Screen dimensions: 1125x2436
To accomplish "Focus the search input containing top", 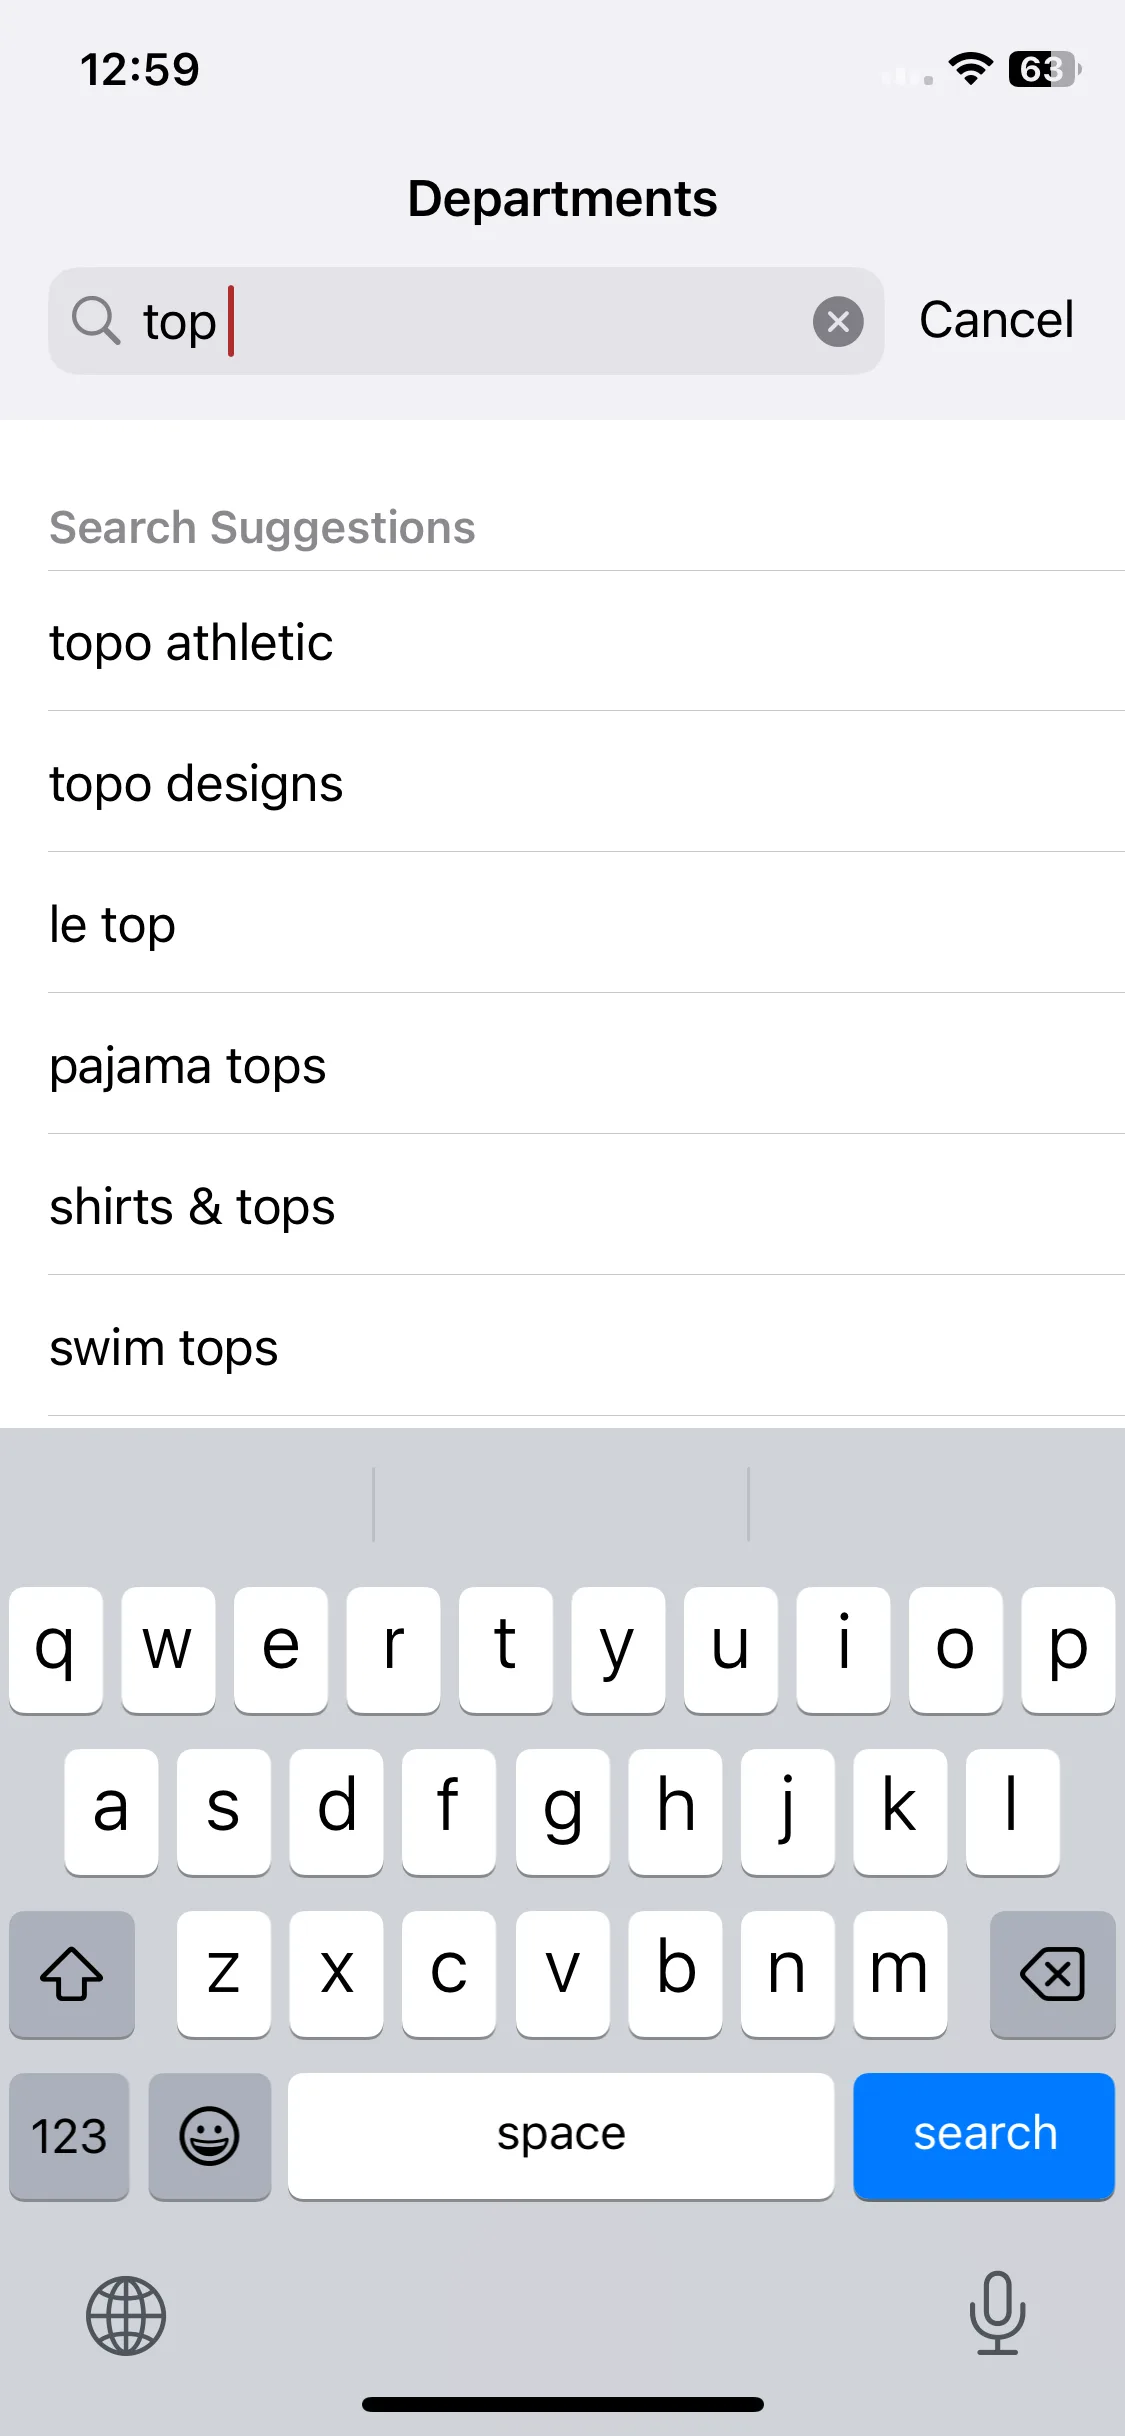I will coord(466,321).
